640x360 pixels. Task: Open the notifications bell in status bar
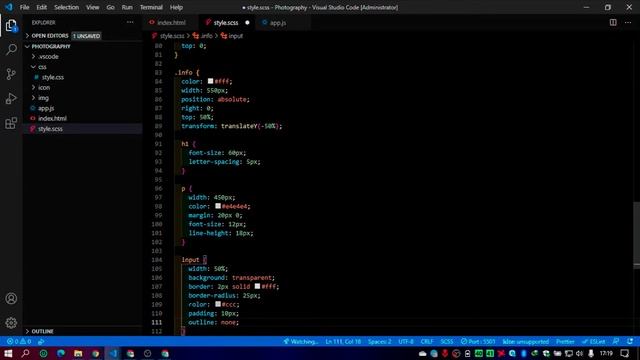coord(630,342)
